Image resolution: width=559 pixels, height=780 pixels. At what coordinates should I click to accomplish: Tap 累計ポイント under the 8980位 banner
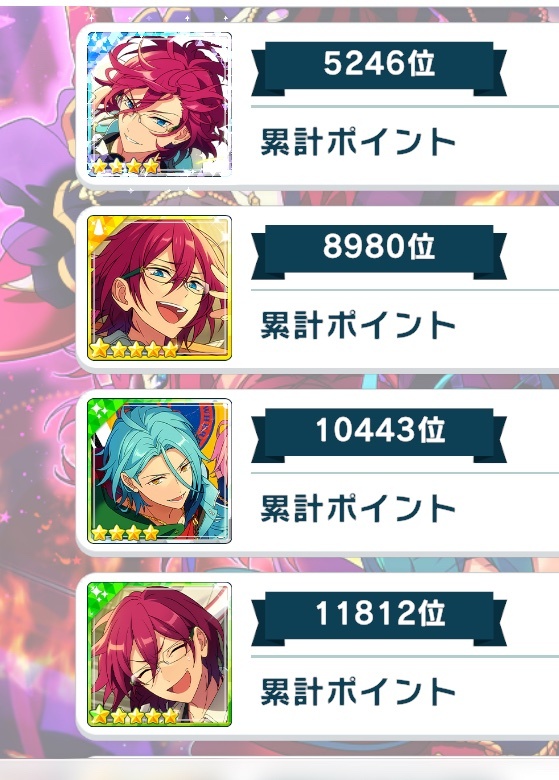tap(358, 325)
